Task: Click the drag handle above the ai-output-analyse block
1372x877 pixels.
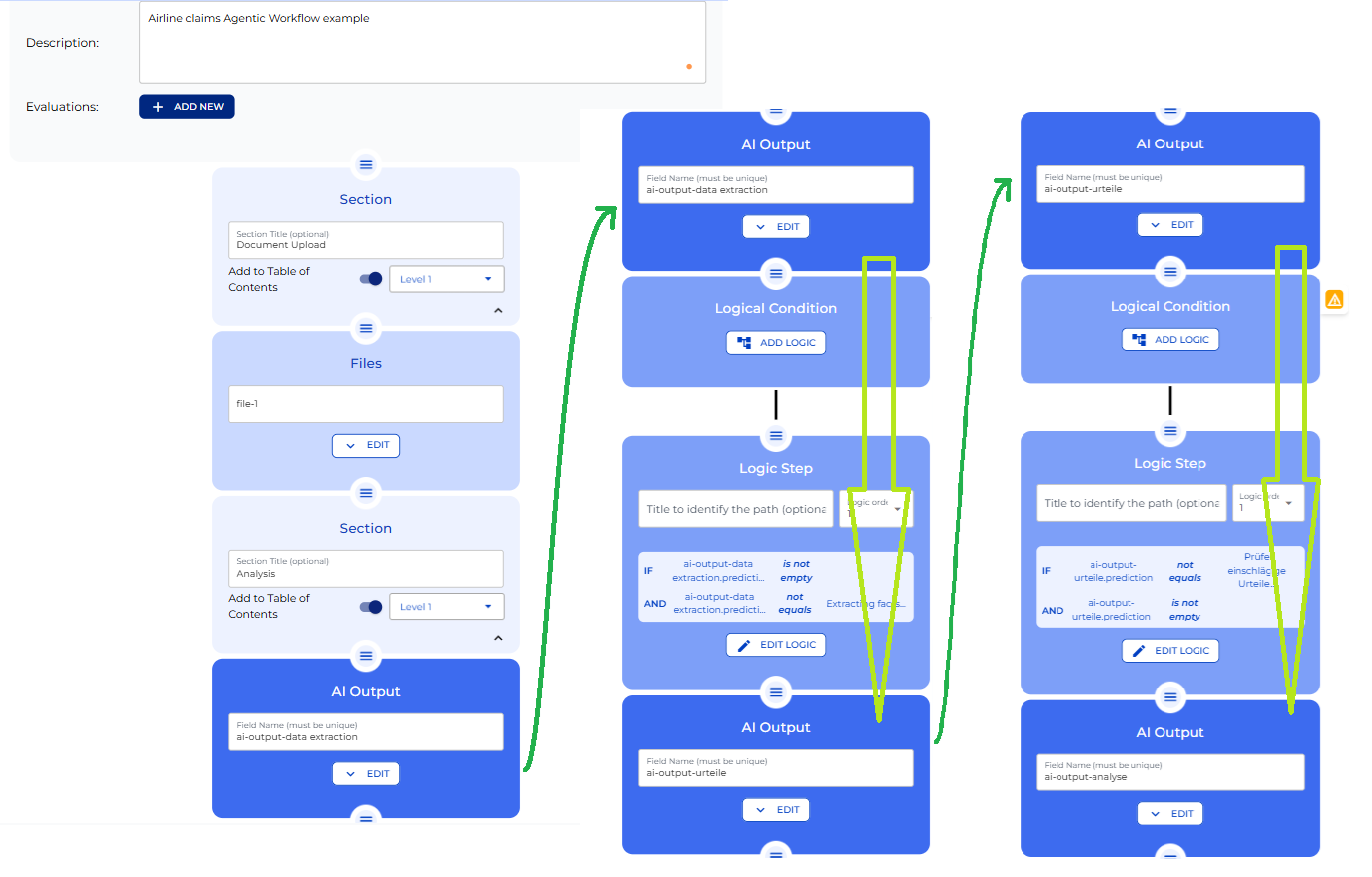Action: click(1170, 697)
